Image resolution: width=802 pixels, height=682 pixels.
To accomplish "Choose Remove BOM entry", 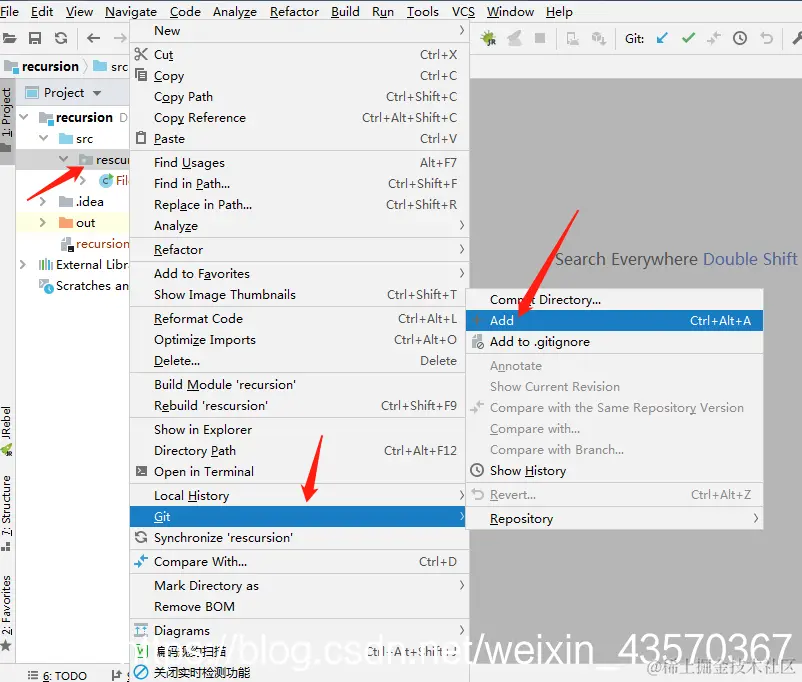I will (299, 607).
